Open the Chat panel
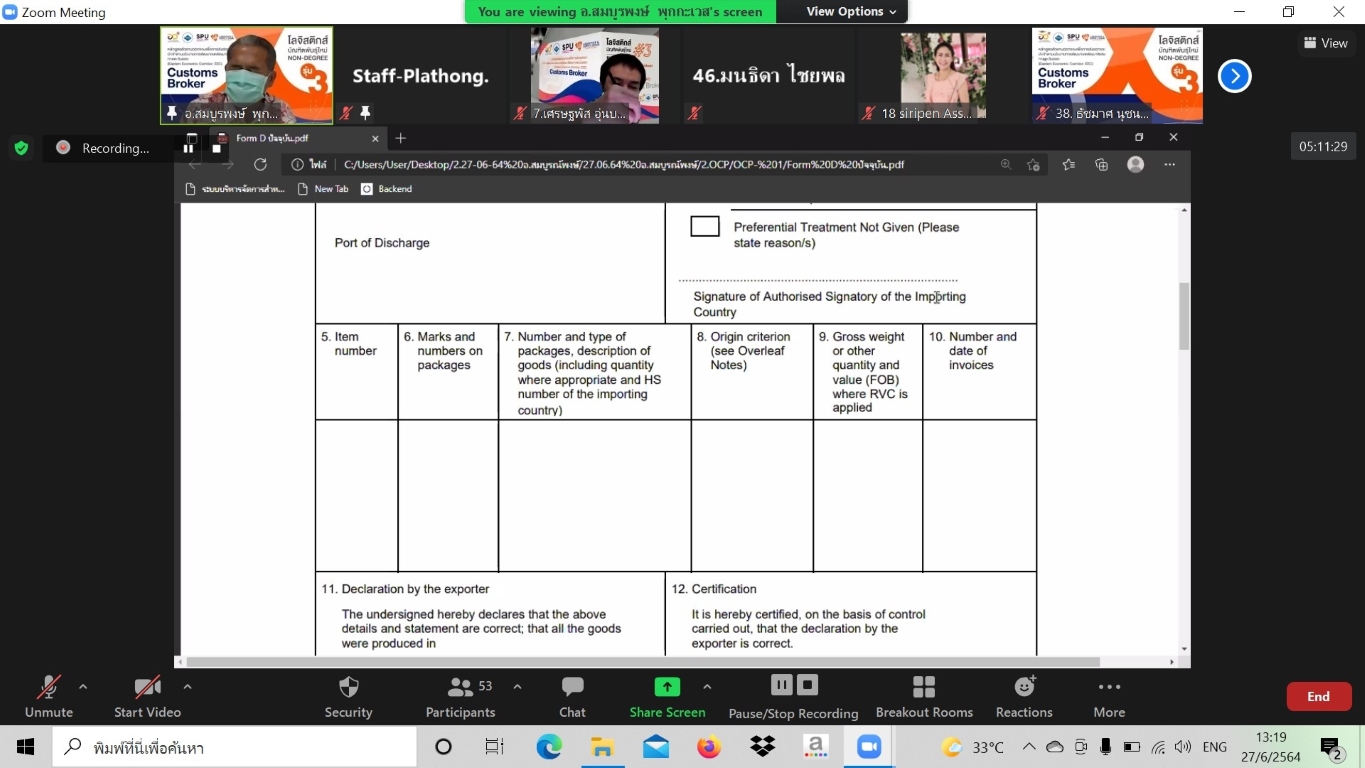This screenshot has height=768, width=1365. tap(572, 696)
